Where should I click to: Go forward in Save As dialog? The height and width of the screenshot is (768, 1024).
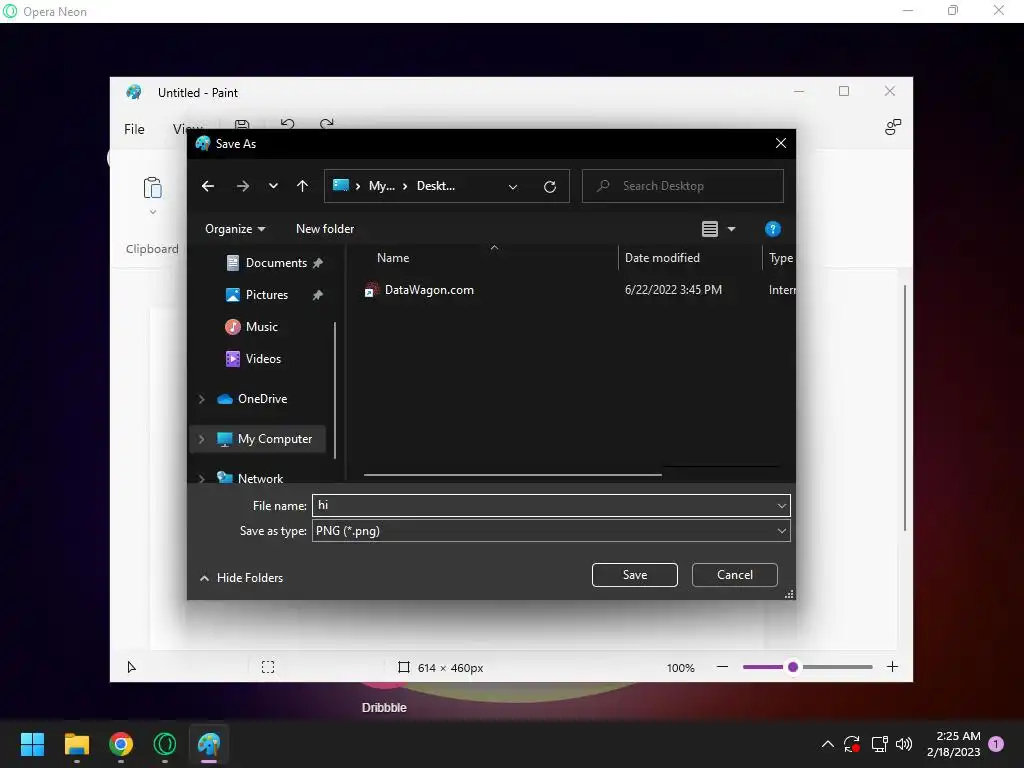tap(243, 186)
